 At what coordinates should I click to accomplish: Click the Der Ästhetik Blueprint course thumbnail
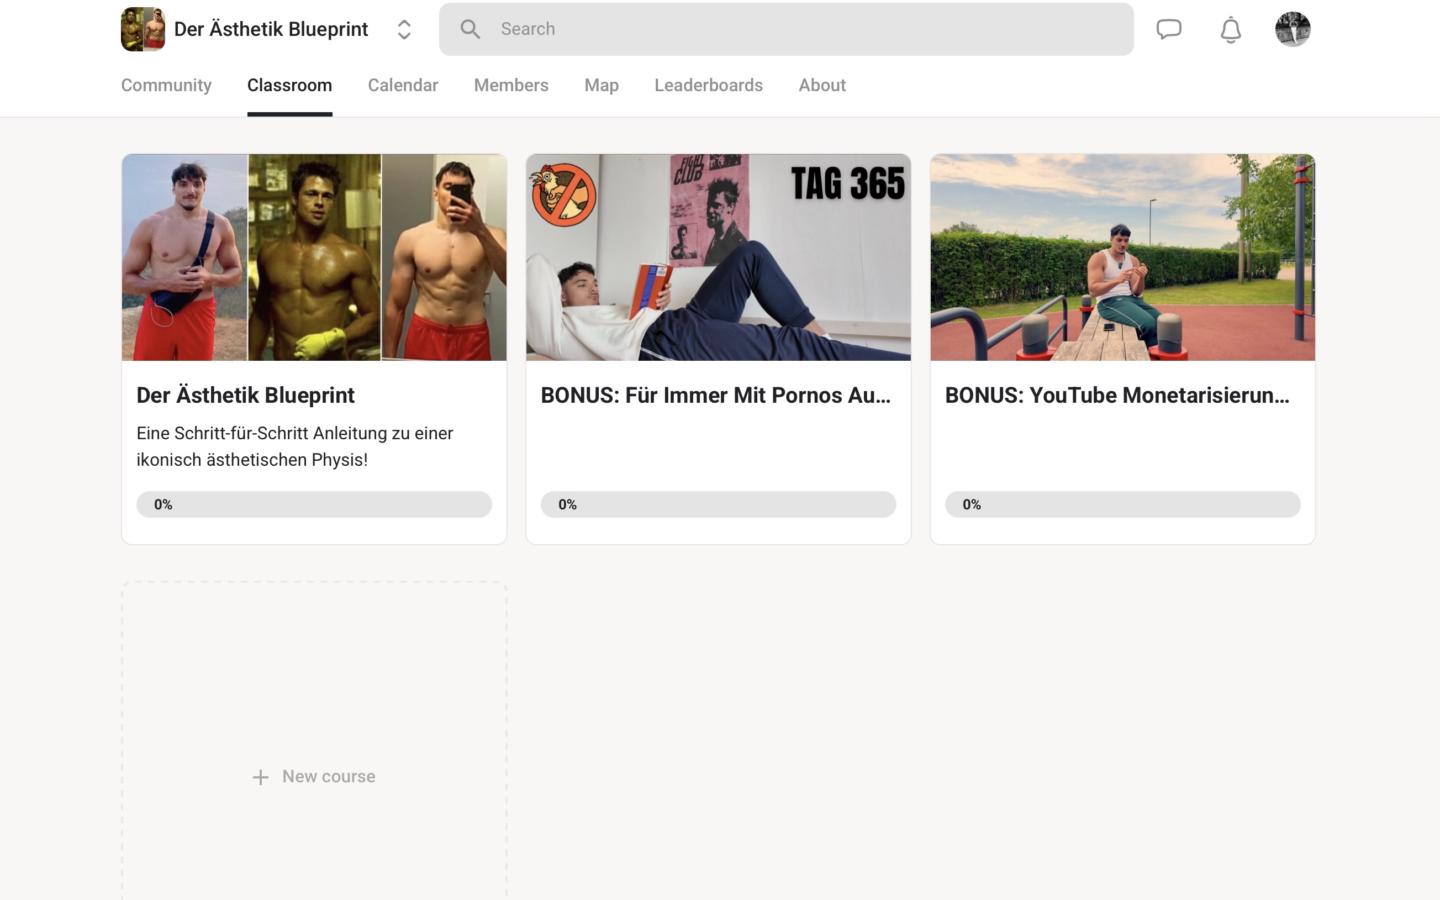(x=314, y=257)
